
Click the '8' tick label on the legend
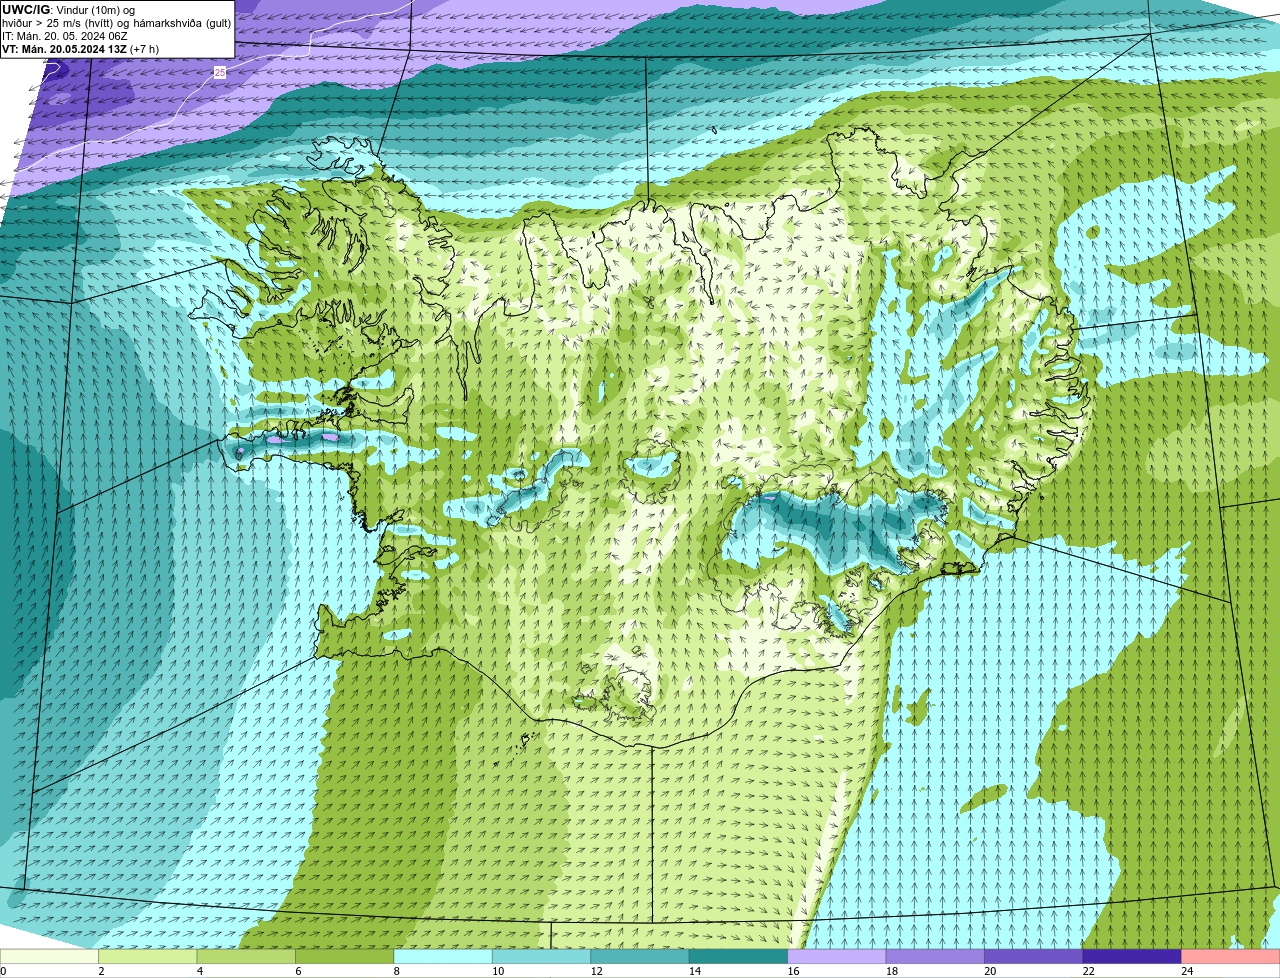[397, 971]
